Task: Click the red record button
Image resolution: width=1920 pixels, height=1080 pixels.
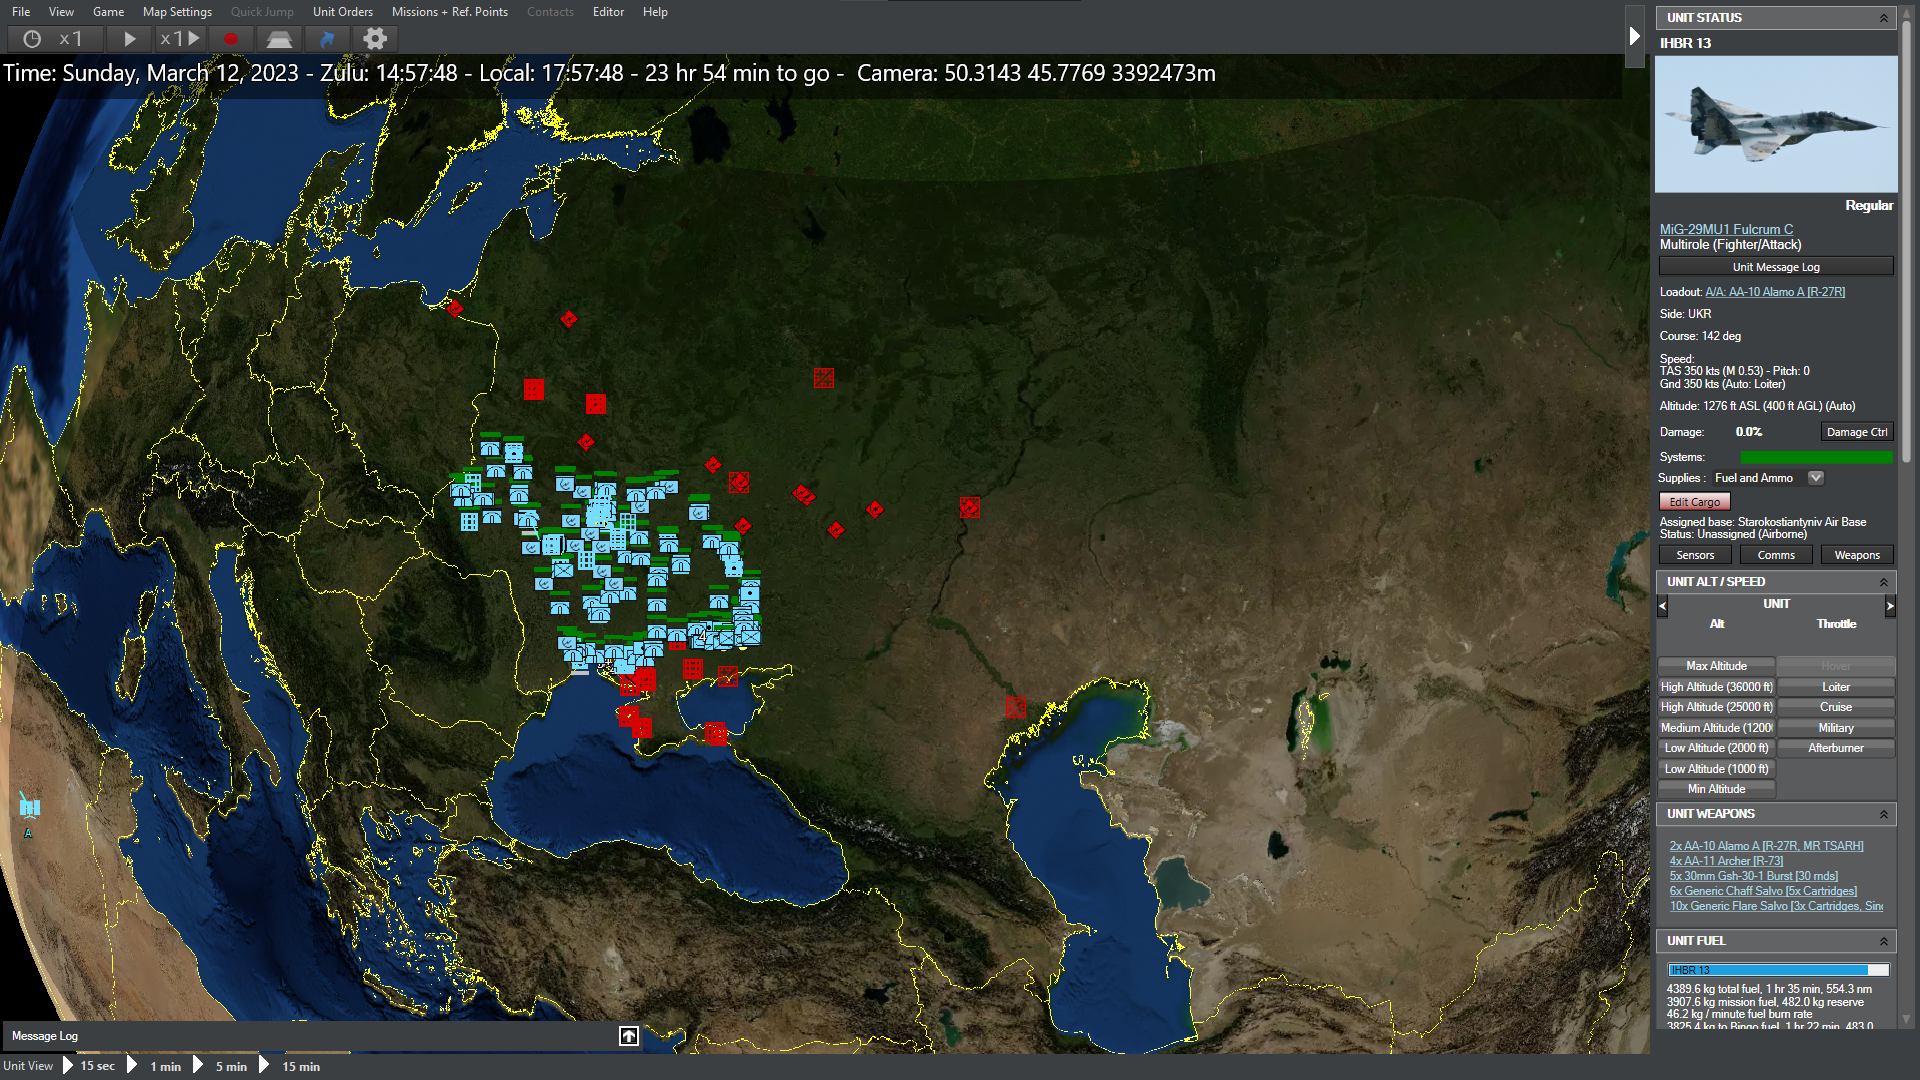Action: click(231, 39)
